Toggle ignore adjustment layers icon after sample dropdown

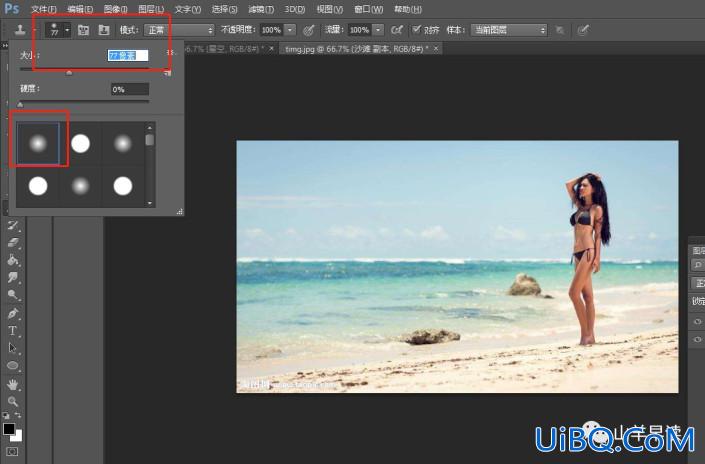point(559,30)
